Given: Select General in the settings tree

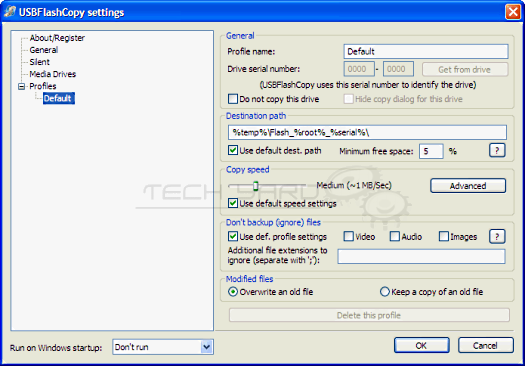Looking at the screenshot, I should tap(44, 50).
